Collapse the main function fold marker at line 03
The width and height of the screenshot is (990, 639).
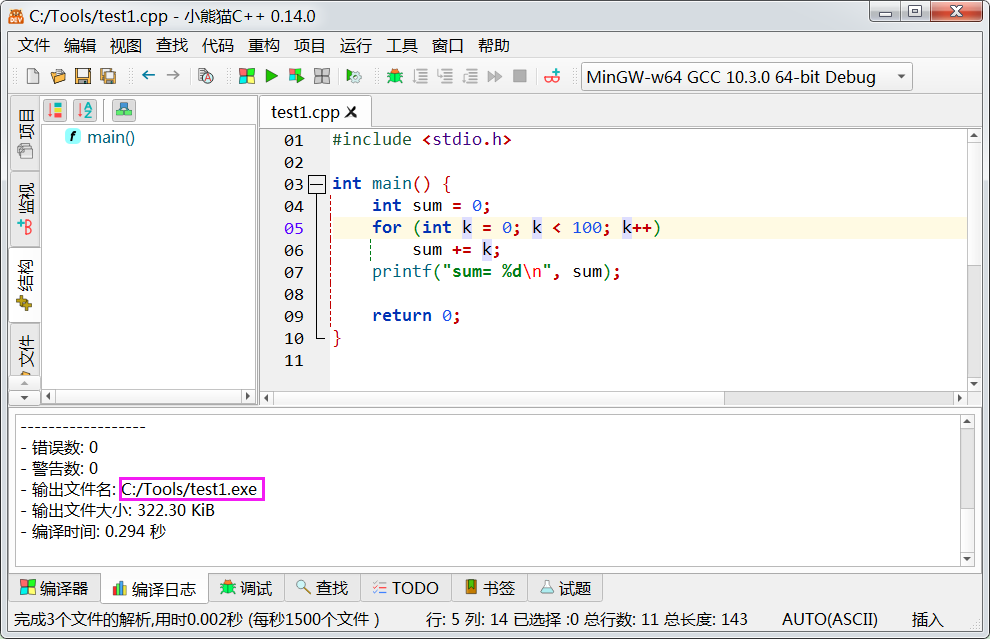pyautogui.click(x=316, y=184)
